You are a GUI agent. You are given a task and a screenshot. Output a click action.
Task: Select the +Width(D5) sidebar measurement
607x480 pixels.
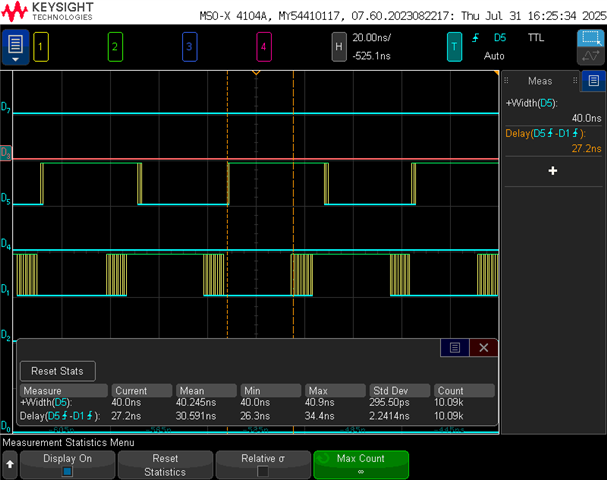[553, 110]
